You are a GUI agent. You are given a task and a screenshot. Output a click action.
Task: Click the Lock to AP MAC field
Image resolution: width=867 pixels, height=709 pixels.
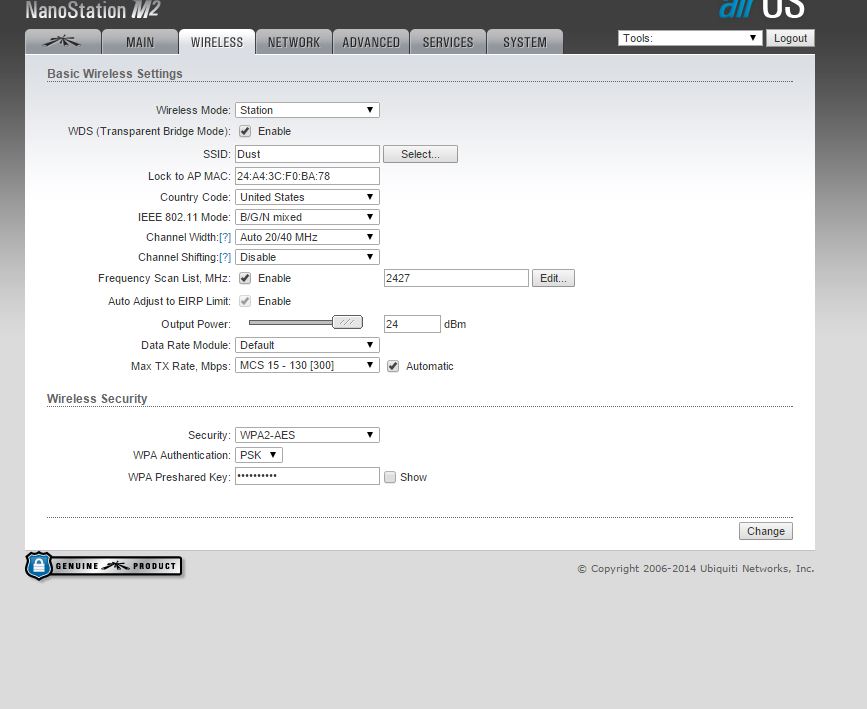307,176
